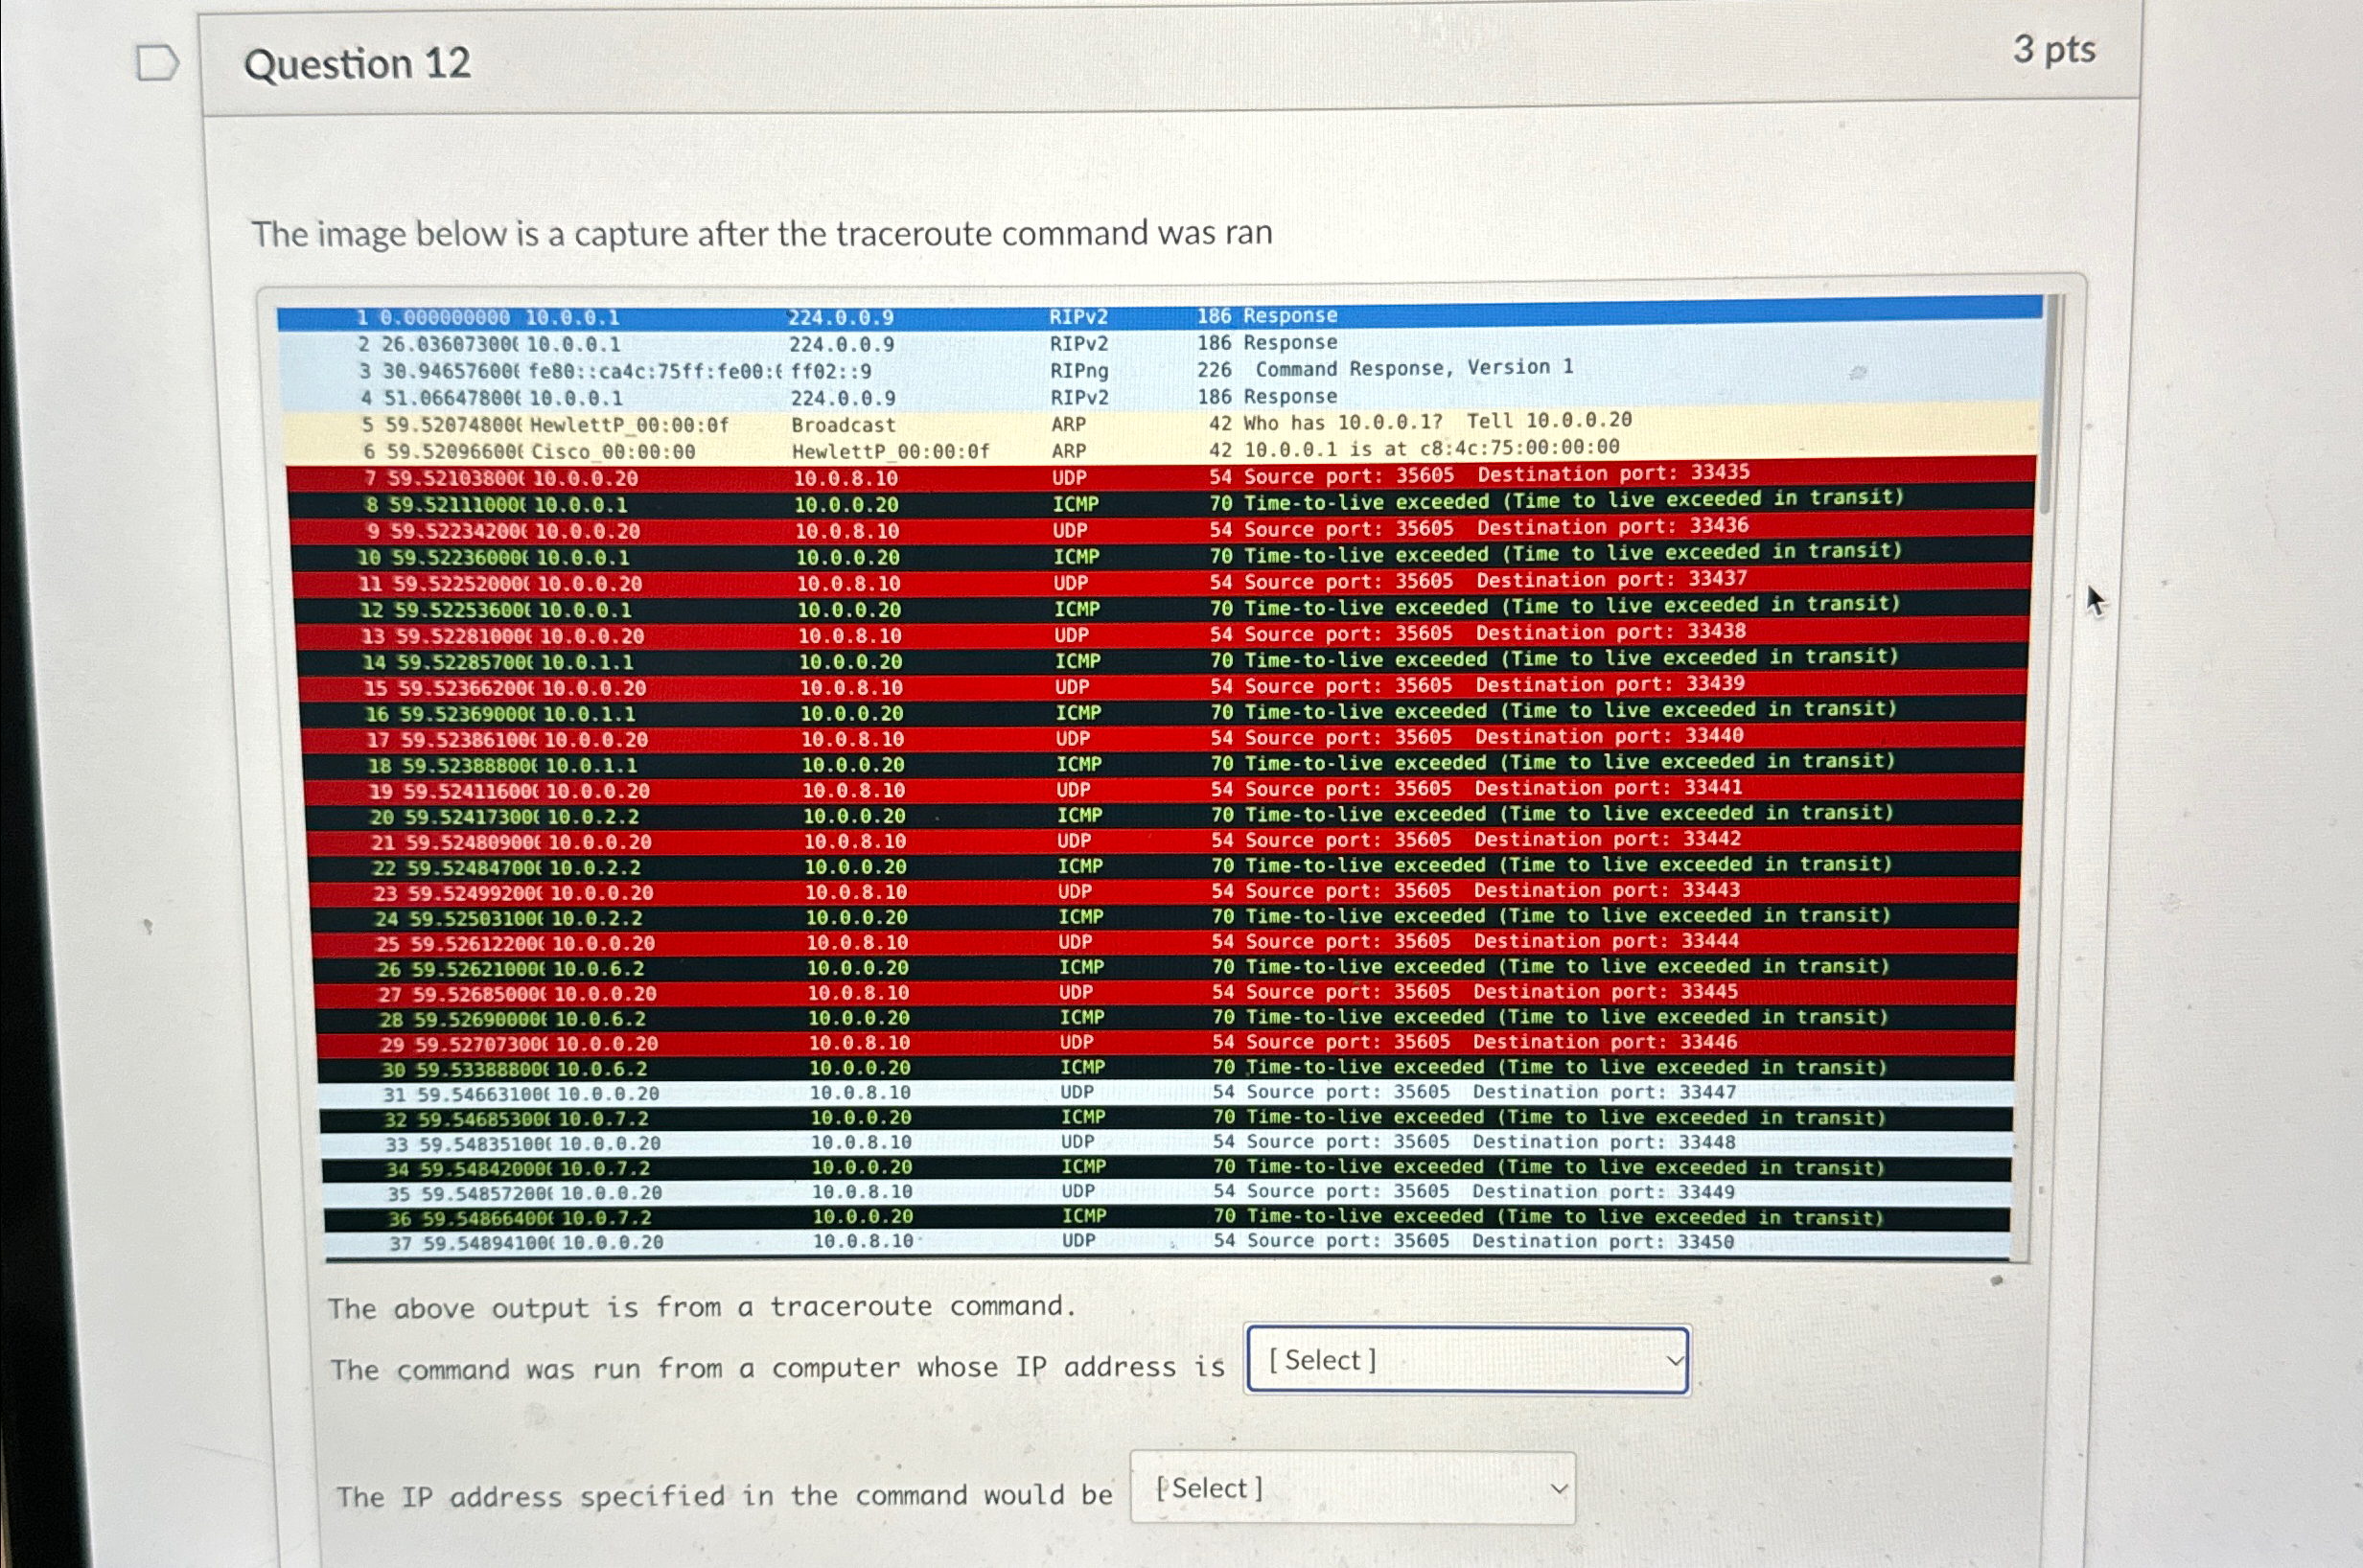This screenshot has height=1568, width=2363.
Task: Click the flag icon beside Question 12
Action: 157,63
